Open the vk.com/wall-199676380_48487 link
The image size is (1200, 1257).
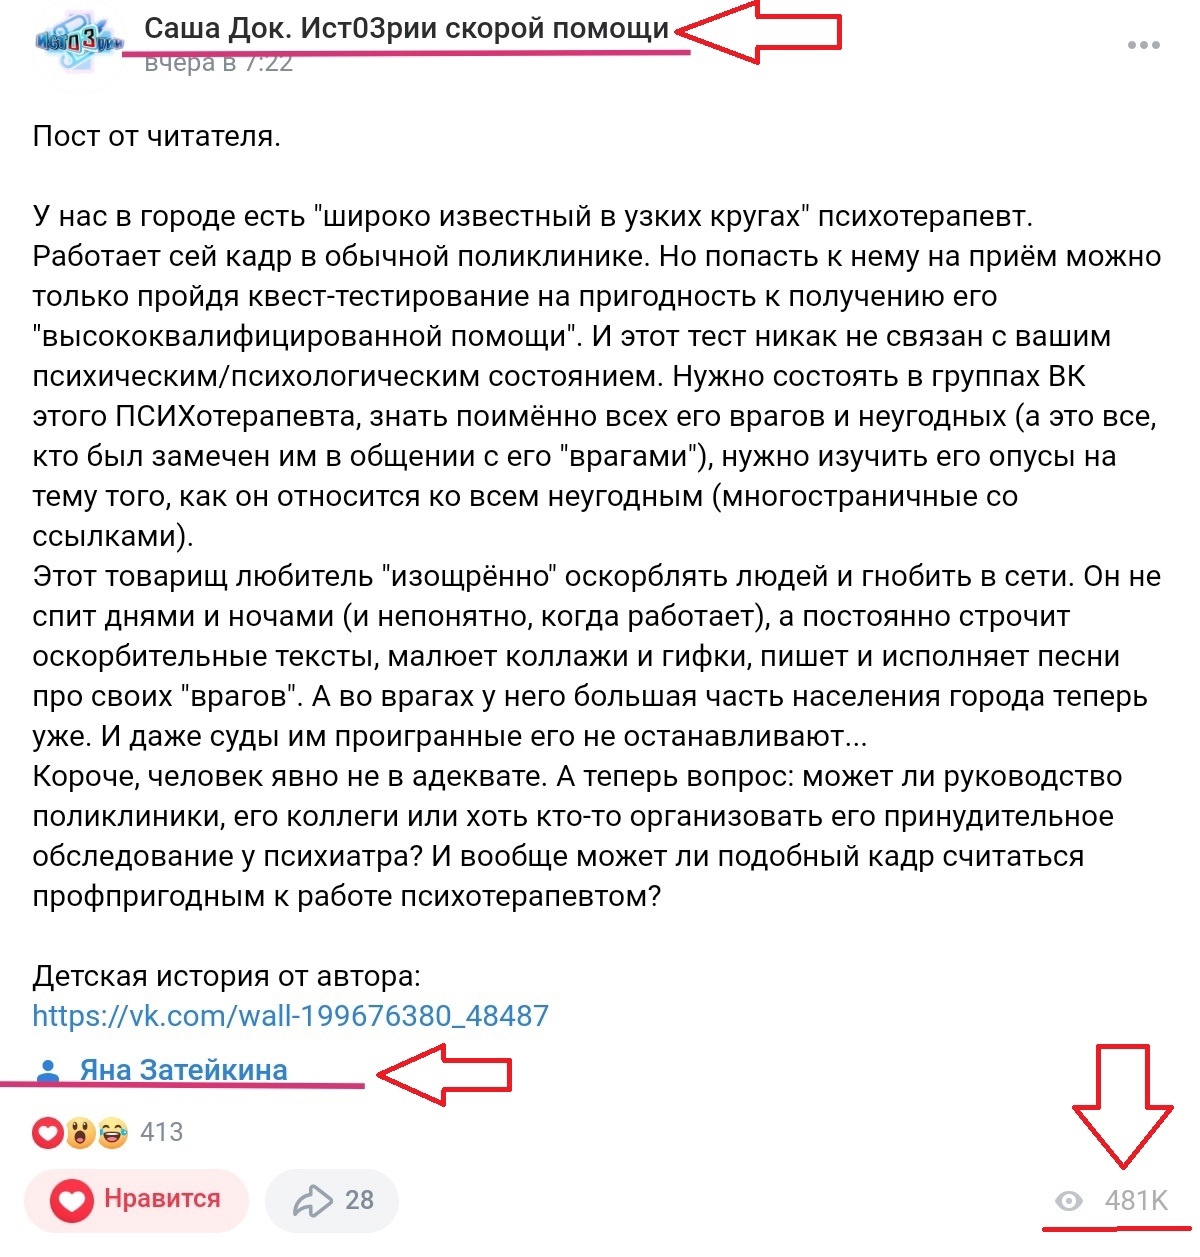290,1016
